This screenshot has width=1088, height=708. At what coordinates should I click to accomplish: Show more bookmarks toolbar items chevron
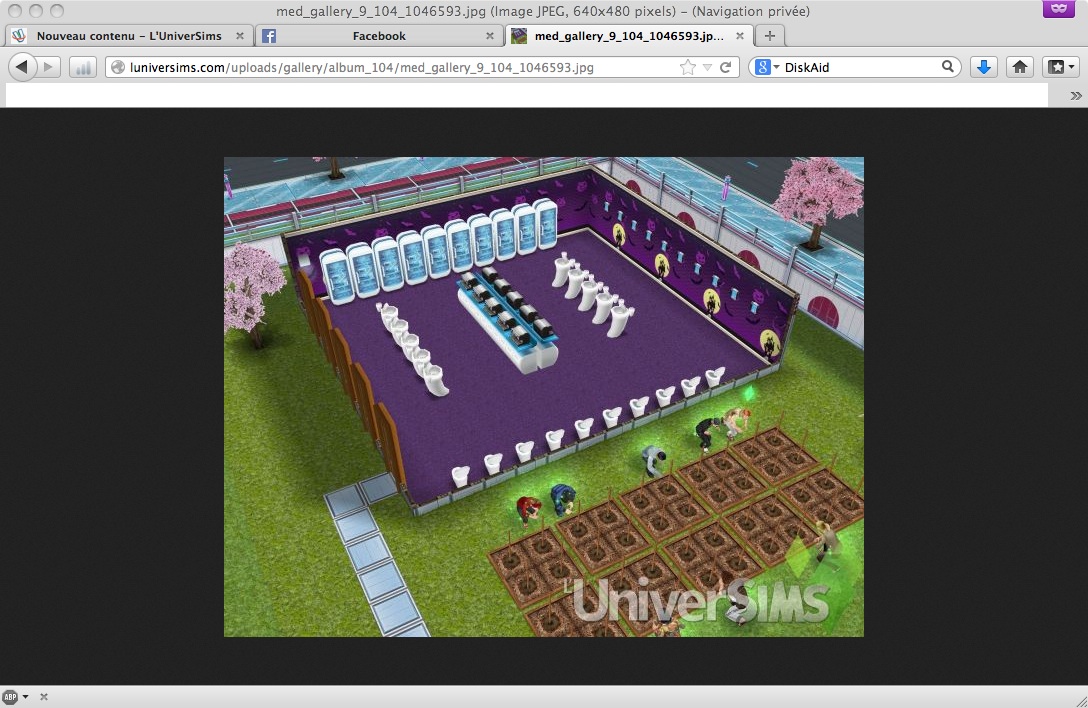coord(1076,96)
